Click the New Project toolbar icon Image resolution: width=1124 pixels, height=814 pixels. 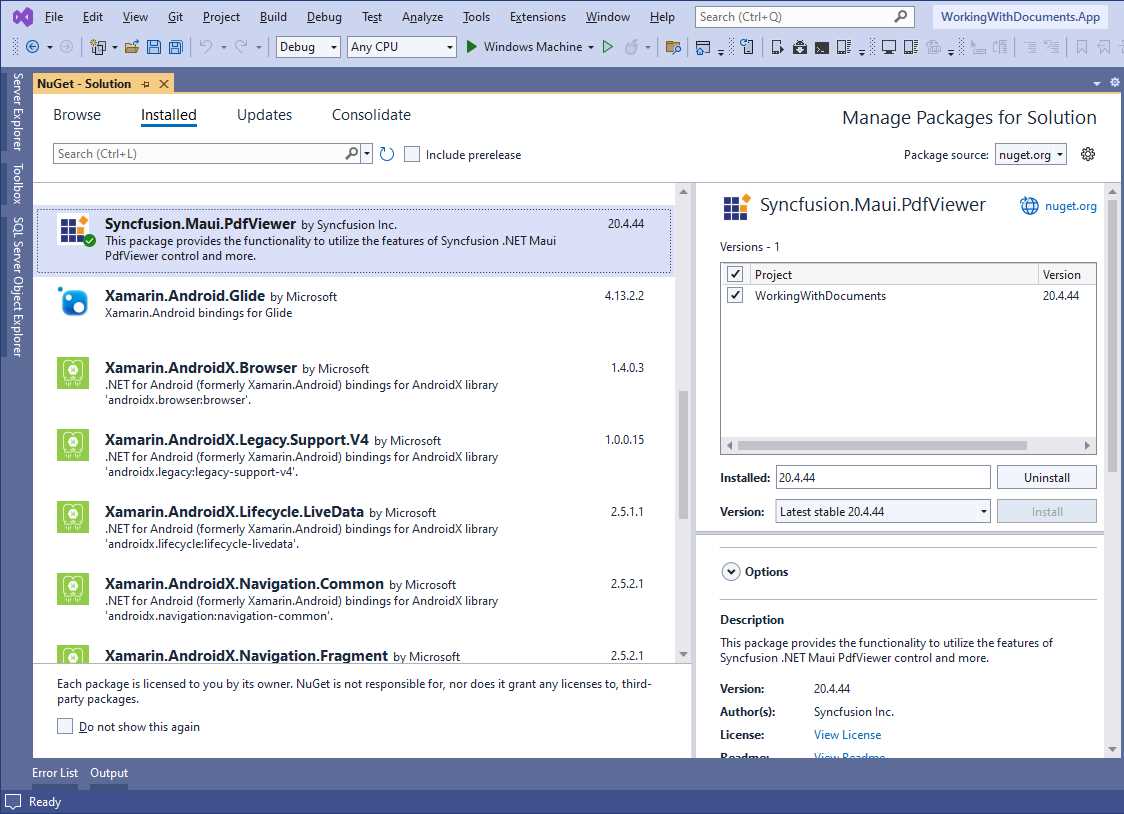(x=97, y=47)
